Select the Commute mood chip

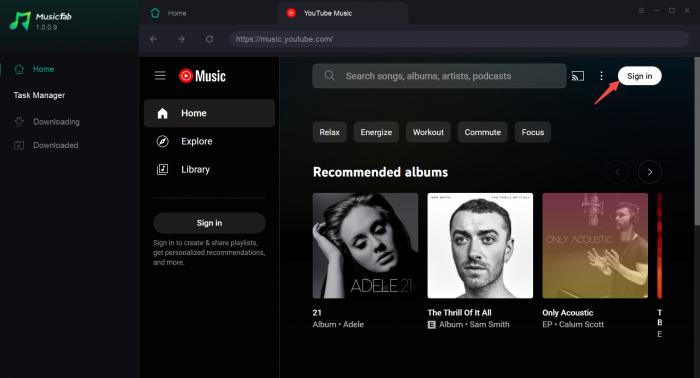point(483,132)
